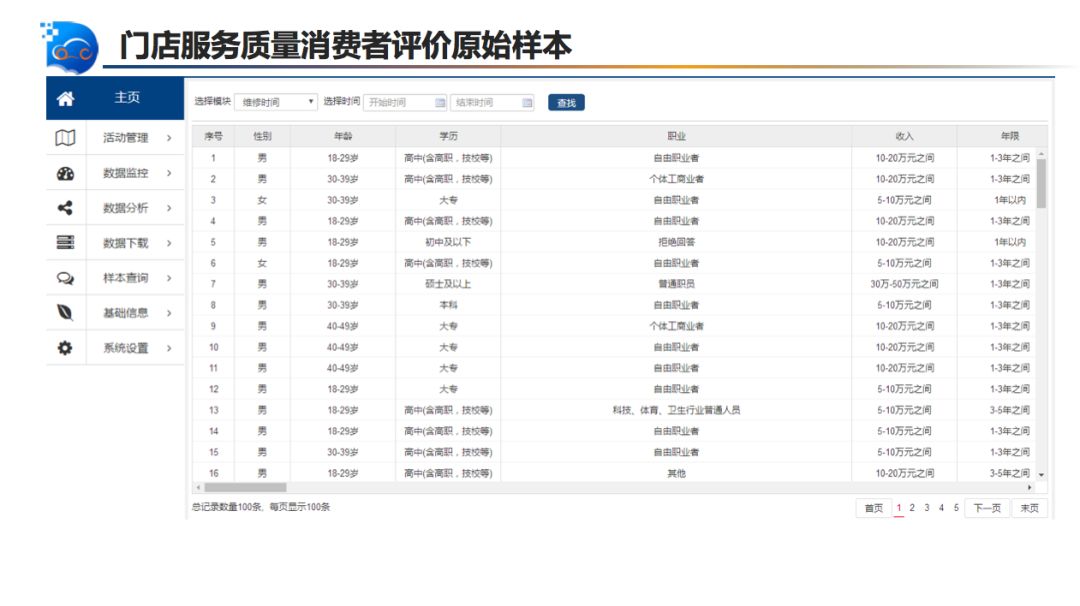Click the home icon in sidebar
This screenshot has width=1080, height=606.
click(x=65, y=98)
